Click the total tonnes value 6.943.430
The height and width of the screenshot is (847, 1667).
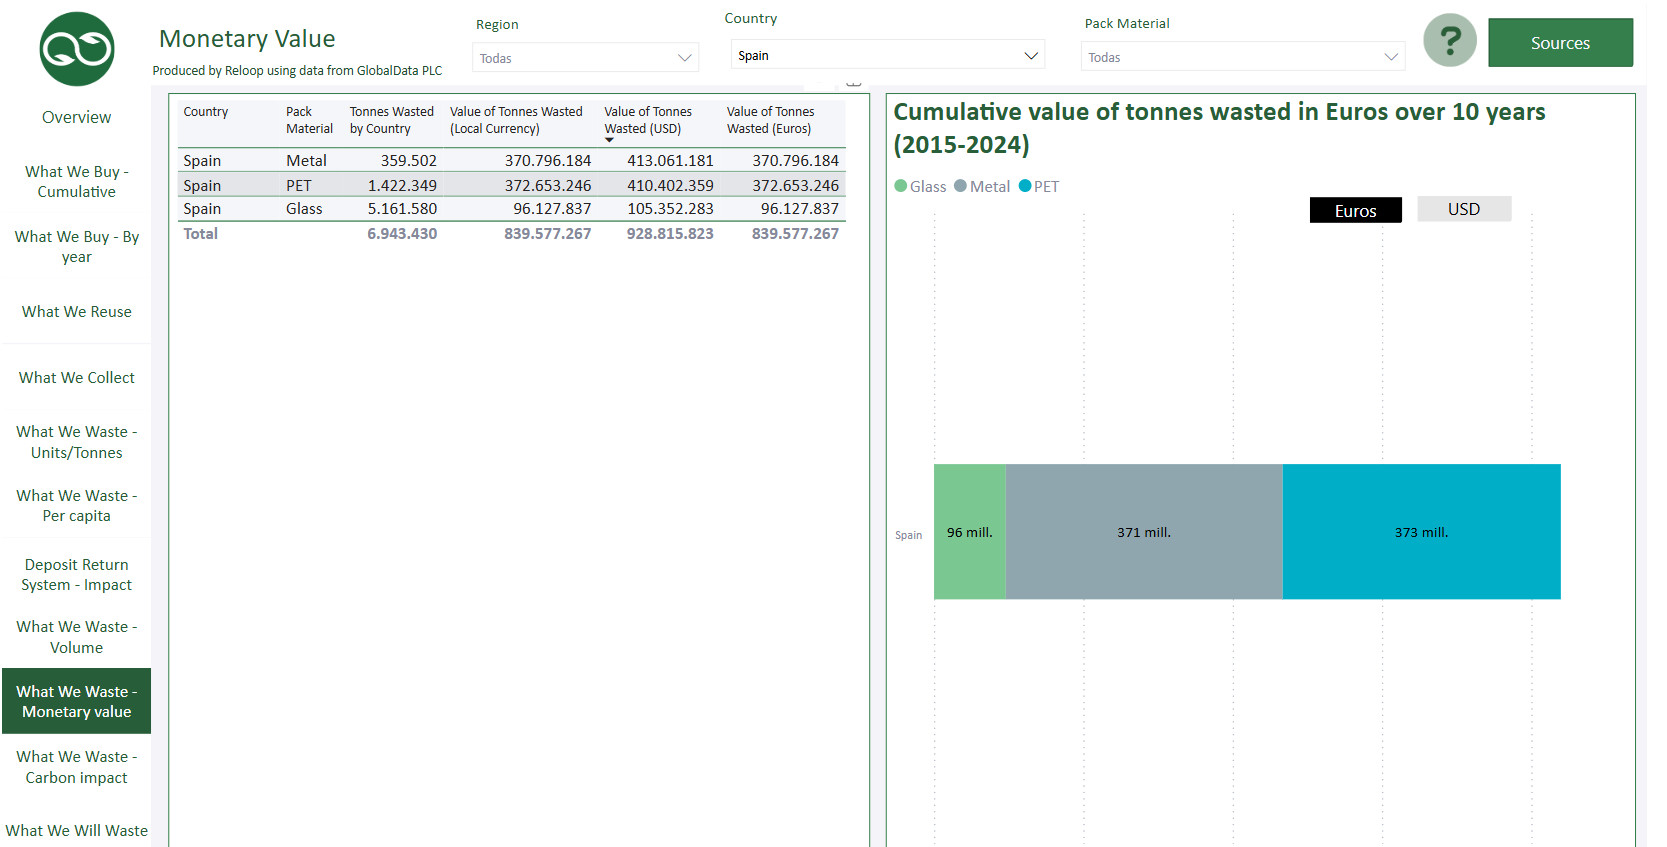(402, 234)
